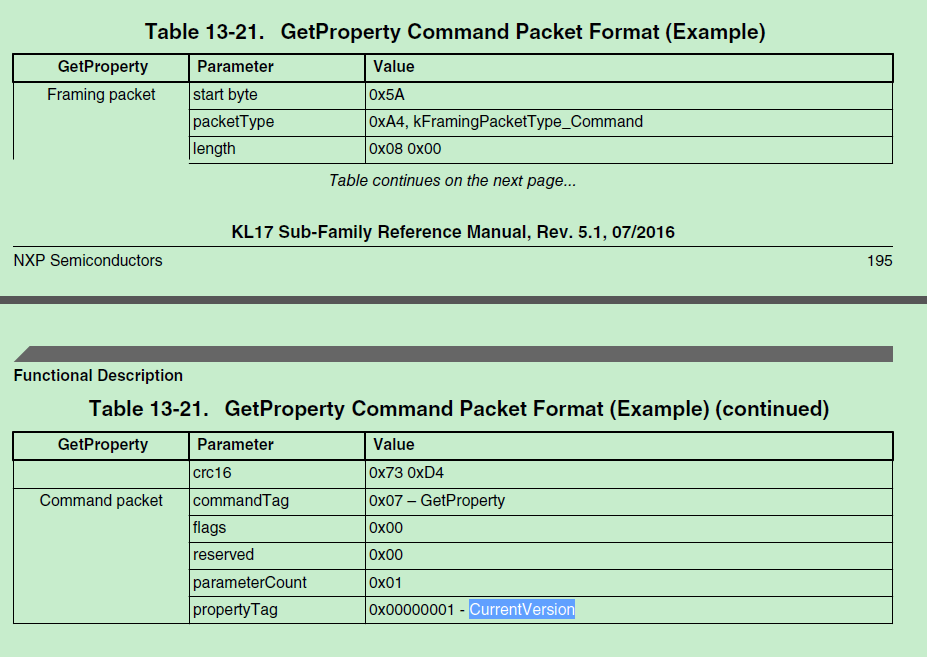Click the 'Command packet' row label
Screen dimensions: 927x657
[101, 500]
